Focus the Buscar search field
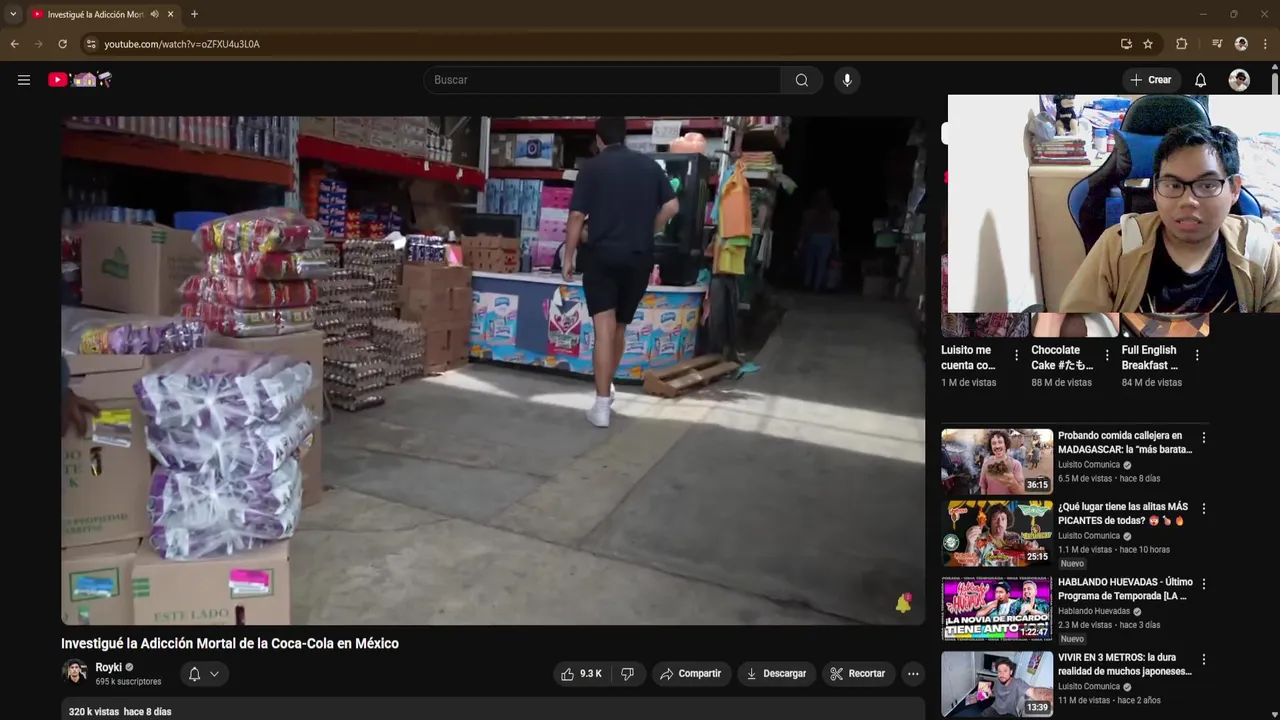1280x720 pixels. 602,80
